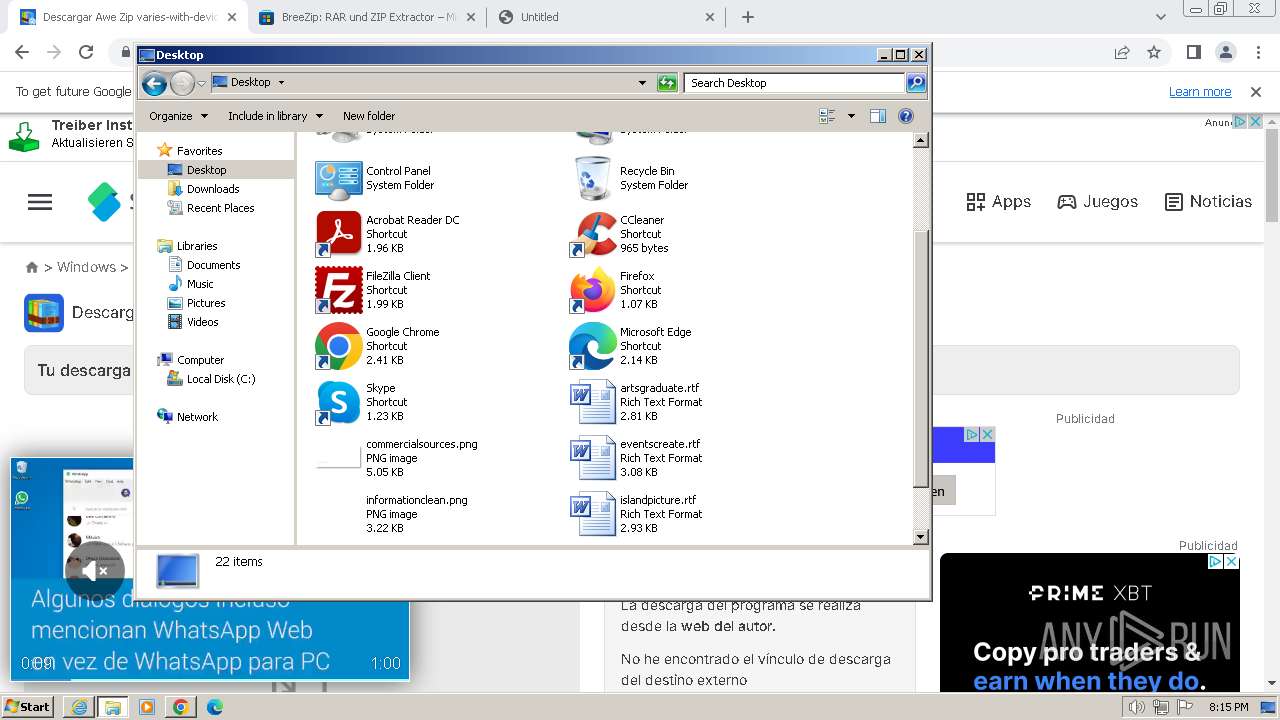Select the FileZilla Client shortcut icon
Image resolution: width=1280 pixels, height=720 pixels.
point(338,290)
